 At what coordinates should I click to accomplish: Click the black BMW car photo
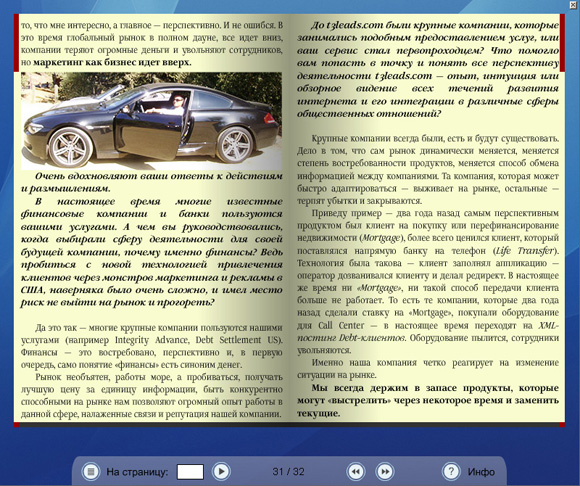(152, 121)
